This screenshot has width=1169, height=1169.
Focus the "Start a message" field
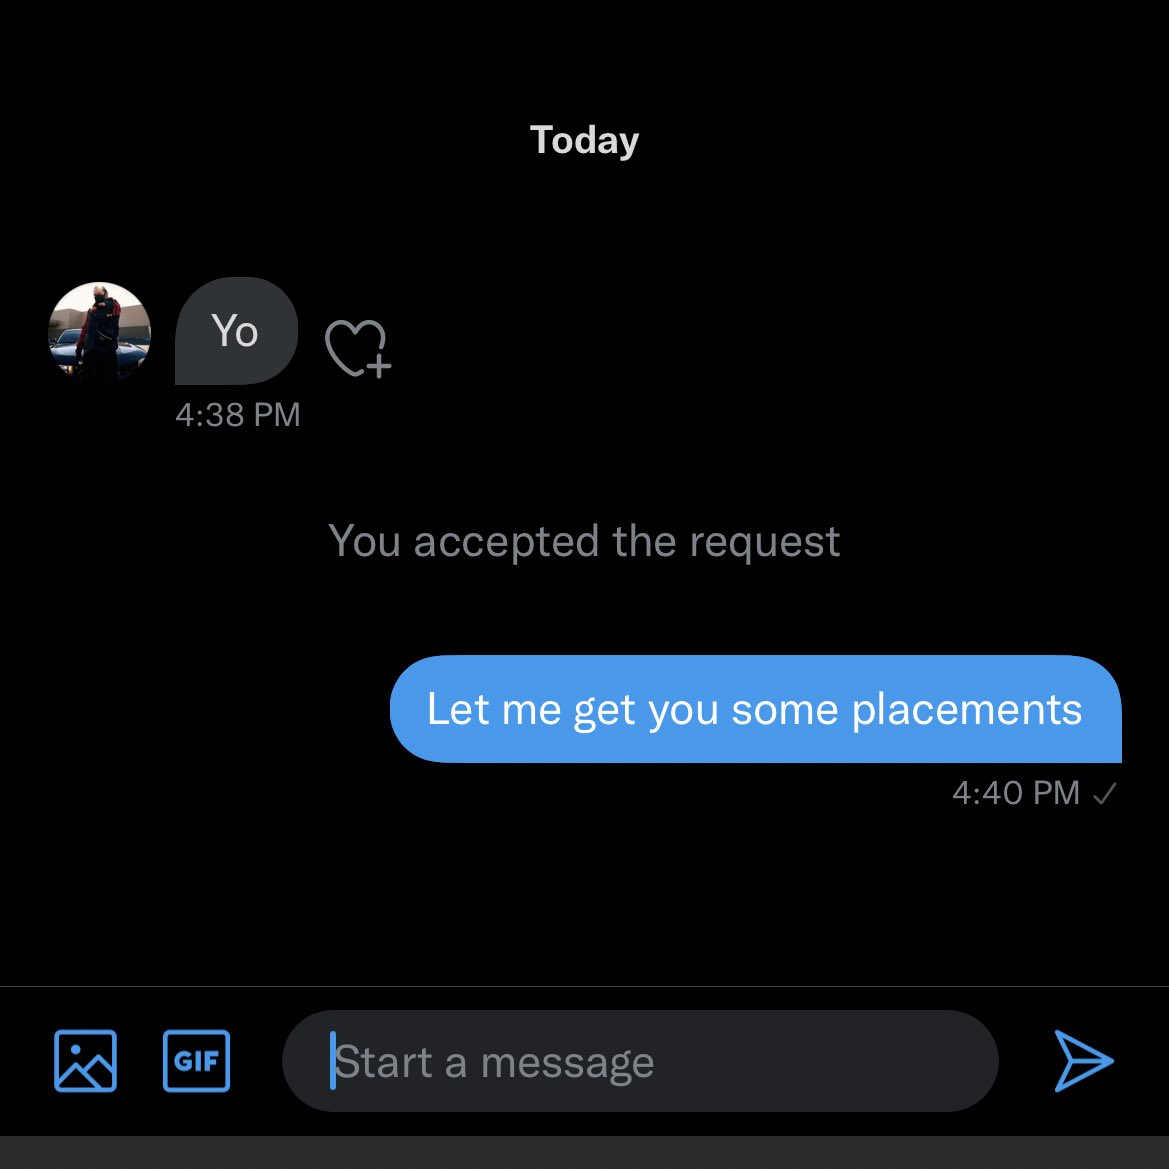click(x=640, y=1061)
